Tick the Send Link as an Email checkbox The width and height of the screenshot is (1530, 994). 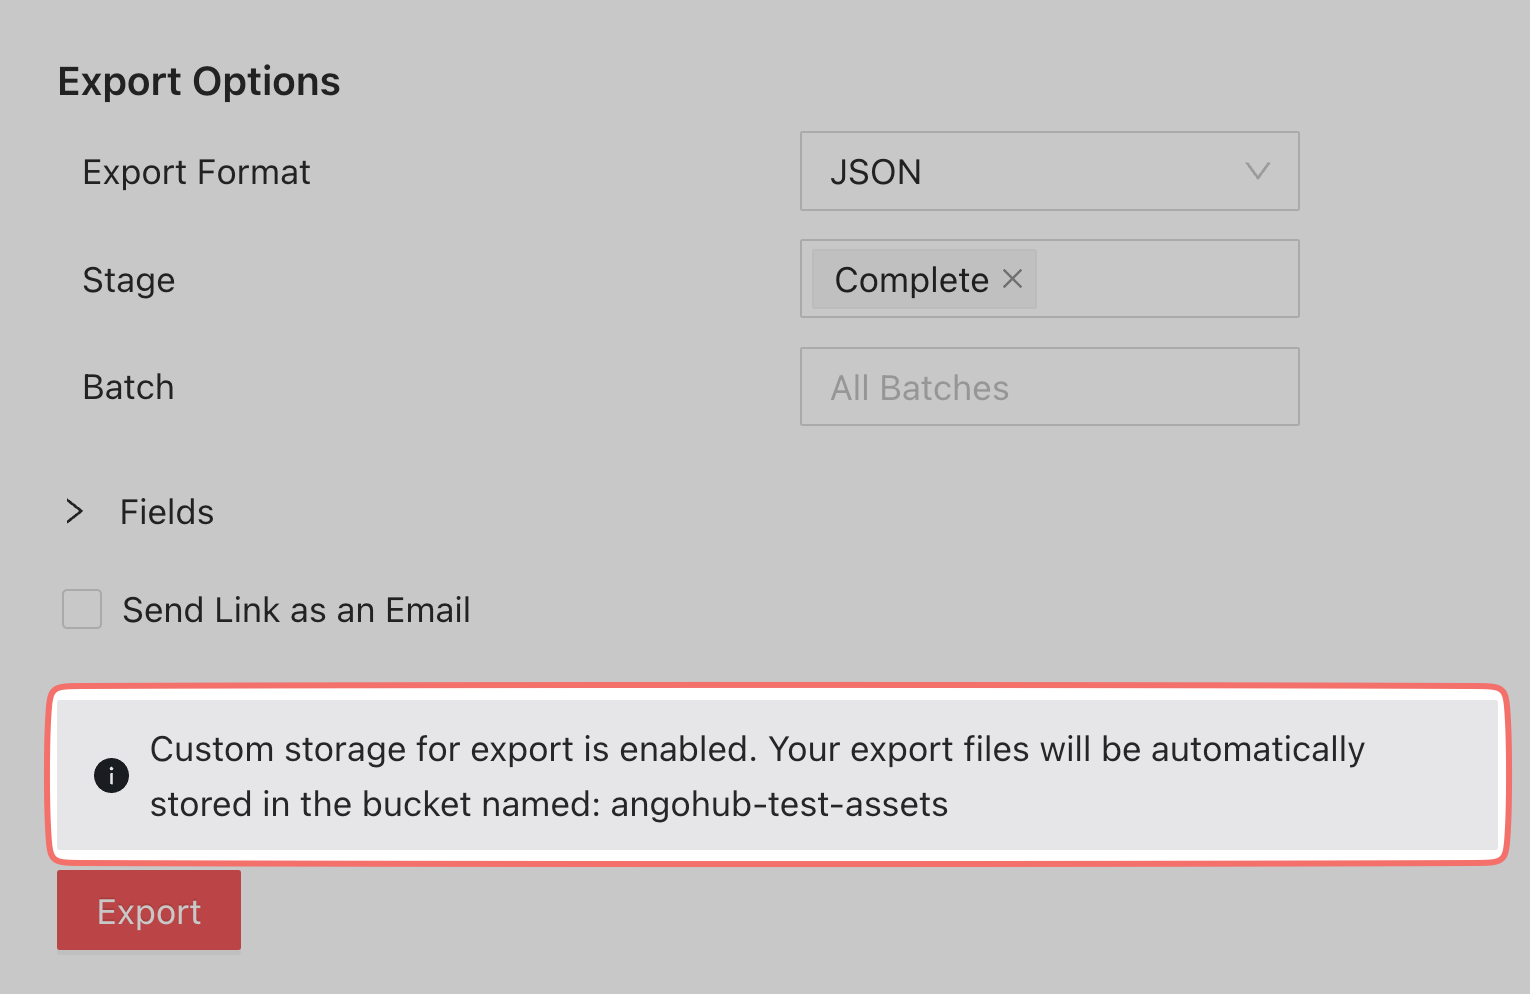82,609
